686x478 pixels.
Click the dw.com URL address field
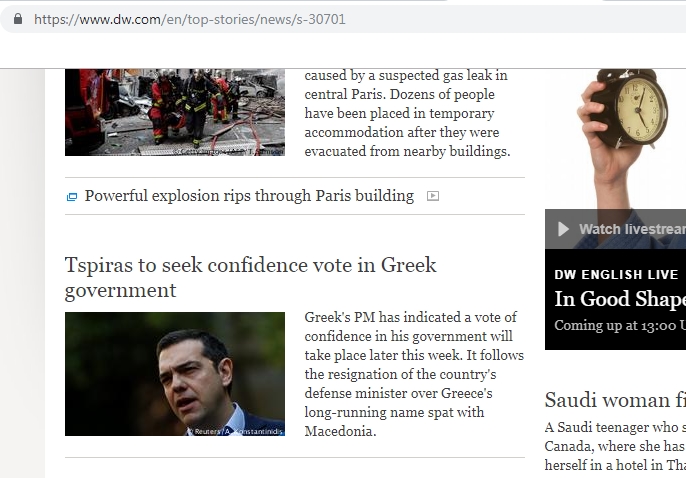point(190,19)
